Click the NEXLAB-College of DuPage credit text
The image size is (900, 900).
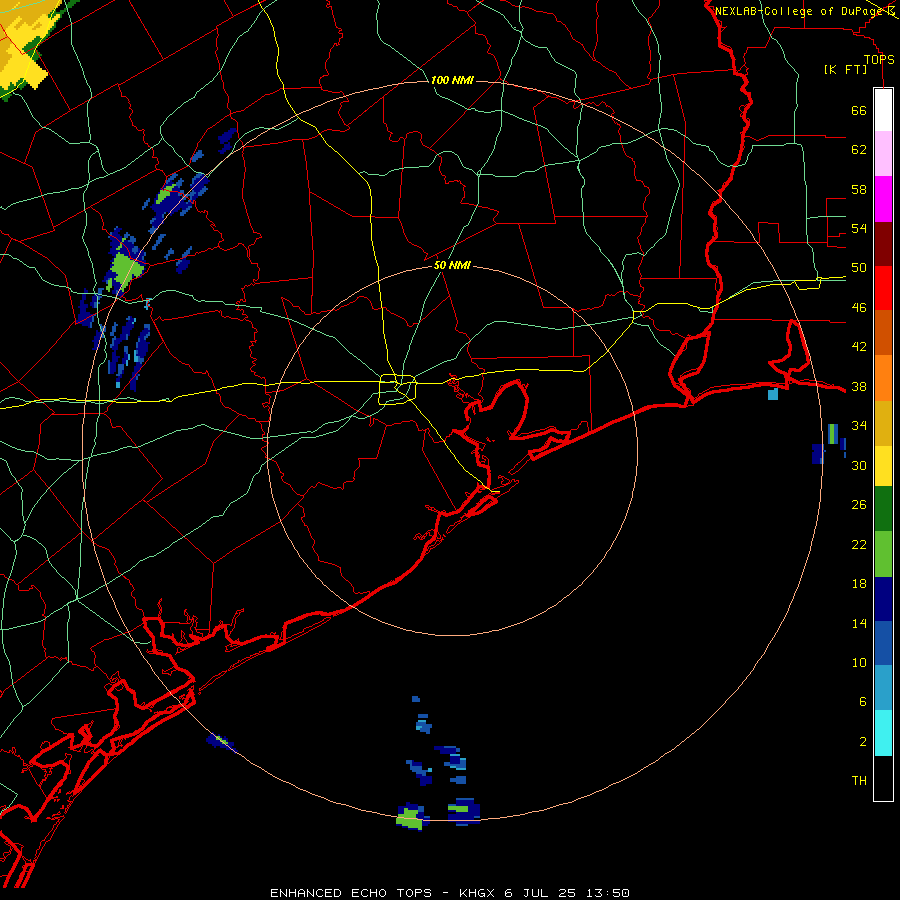(x=801, y=11)
